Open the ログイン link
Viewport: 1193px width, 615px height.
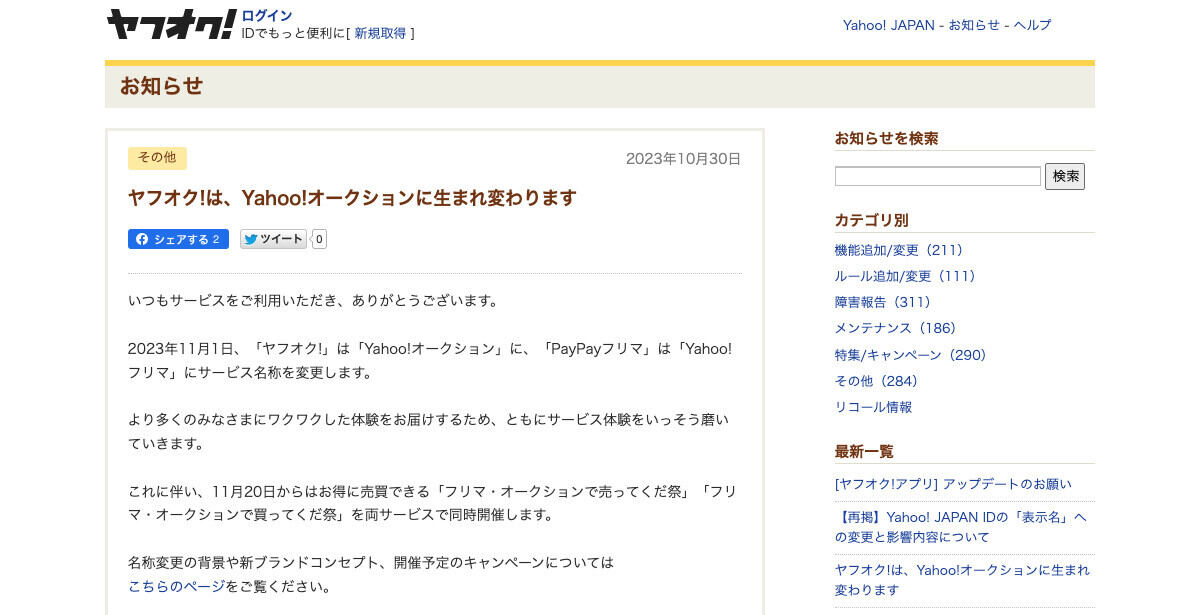click(x=266, y=15)
